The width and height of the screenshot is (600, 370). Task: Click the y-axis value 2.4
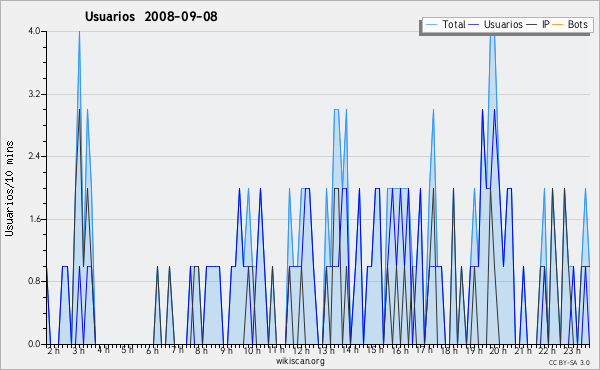click(x=34, y=156)
